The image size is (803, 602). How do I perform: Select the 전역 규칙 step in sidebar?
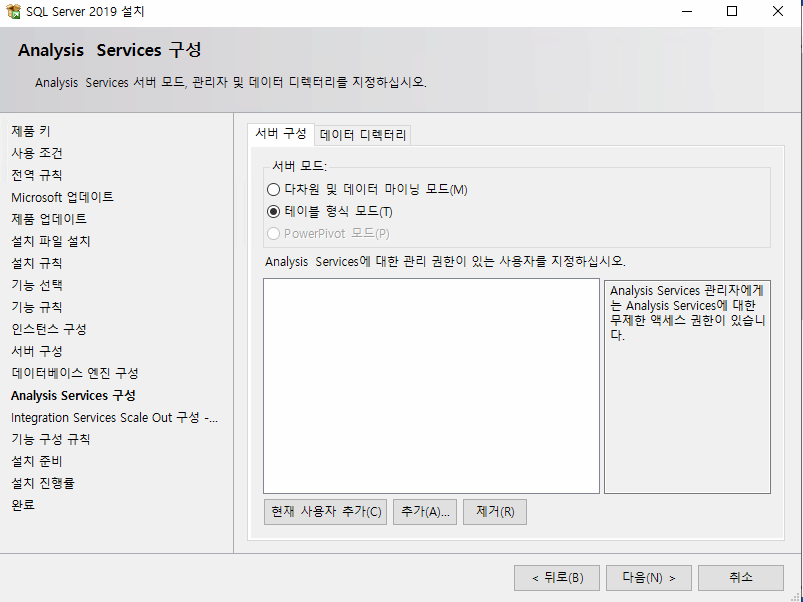click(37, 176)
